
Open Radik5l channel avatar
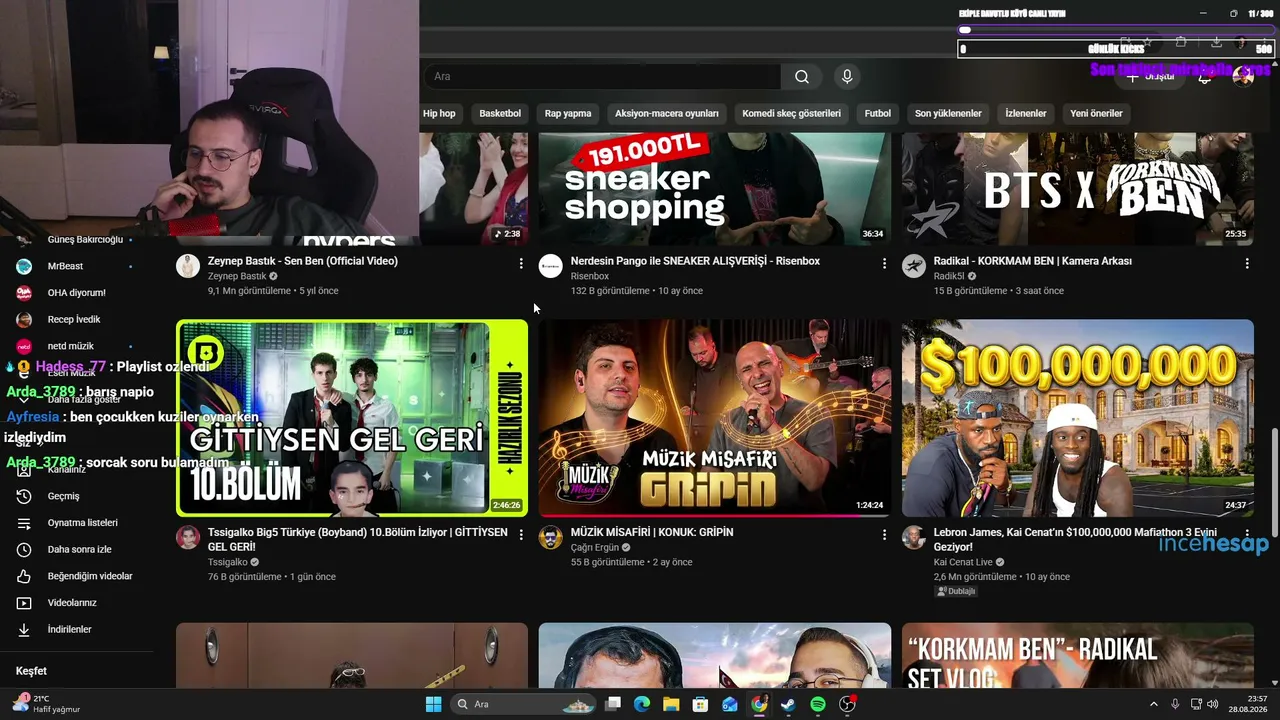click(914, 265)
